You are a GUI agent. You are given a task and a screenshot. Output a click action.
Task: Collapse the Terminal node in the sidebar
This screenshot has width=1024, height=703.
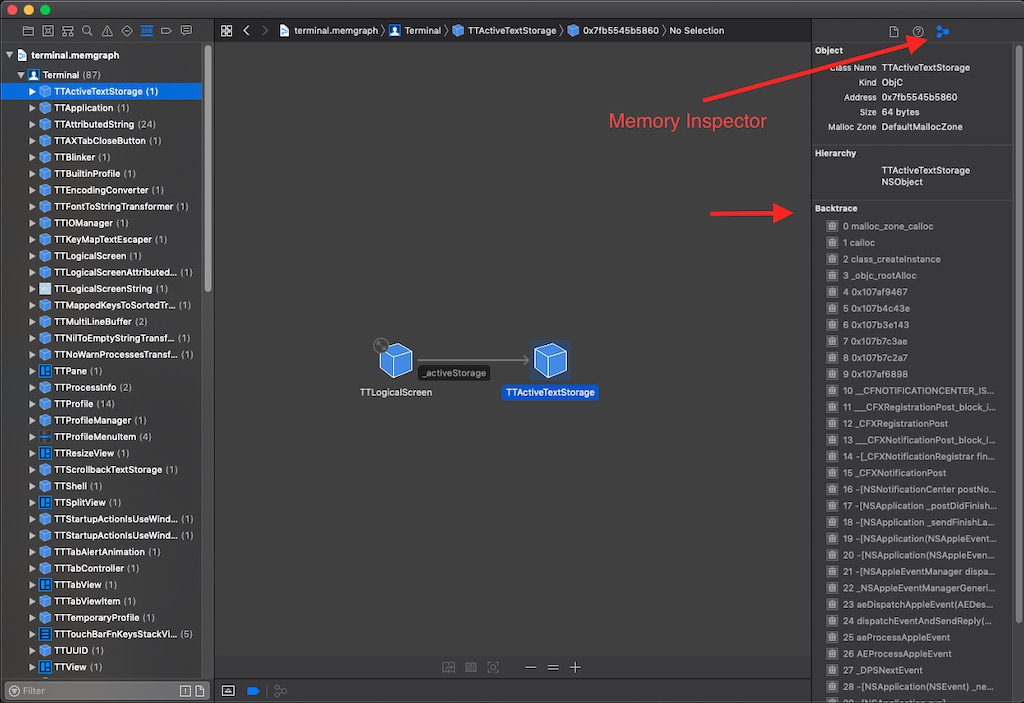[x=20, y=74]
